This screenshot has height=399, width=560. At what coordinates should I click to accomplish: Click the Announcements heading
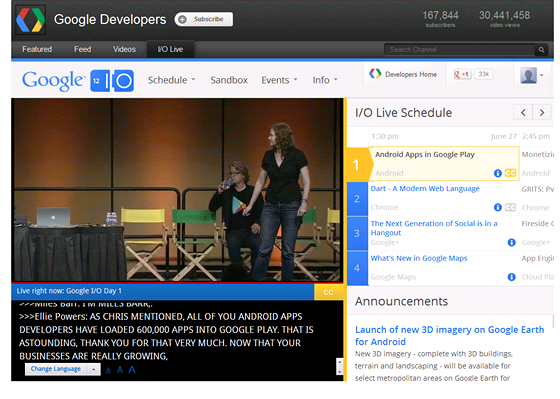pyautogui.click(x=401, y=301)
